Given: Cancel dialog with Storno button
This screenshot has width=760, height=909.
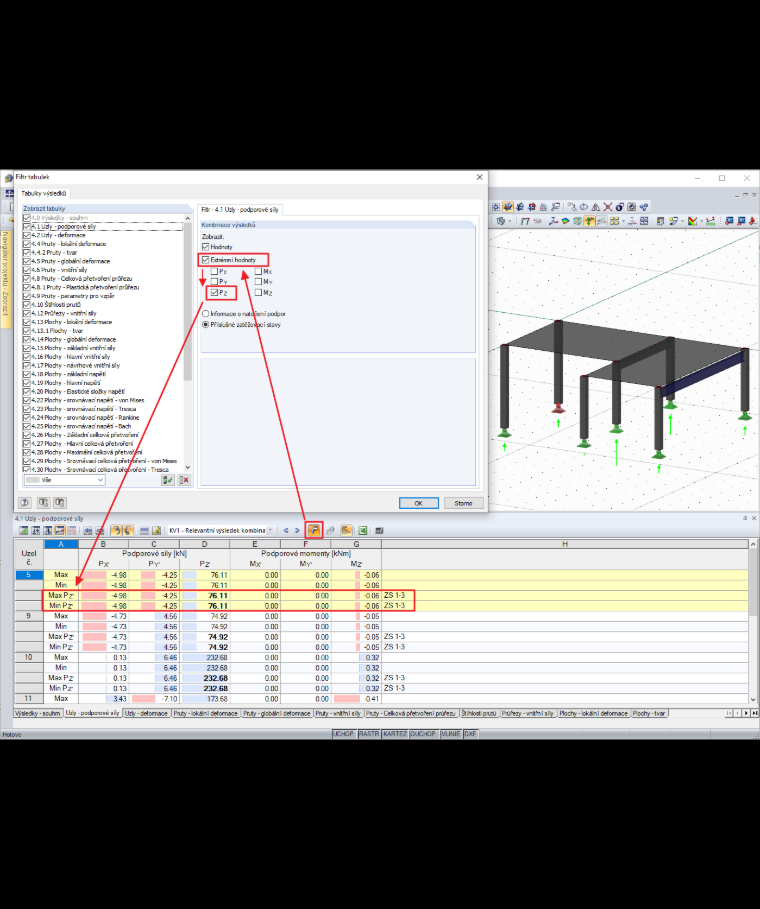Looking at the screenshot, I should pos(463,503).
